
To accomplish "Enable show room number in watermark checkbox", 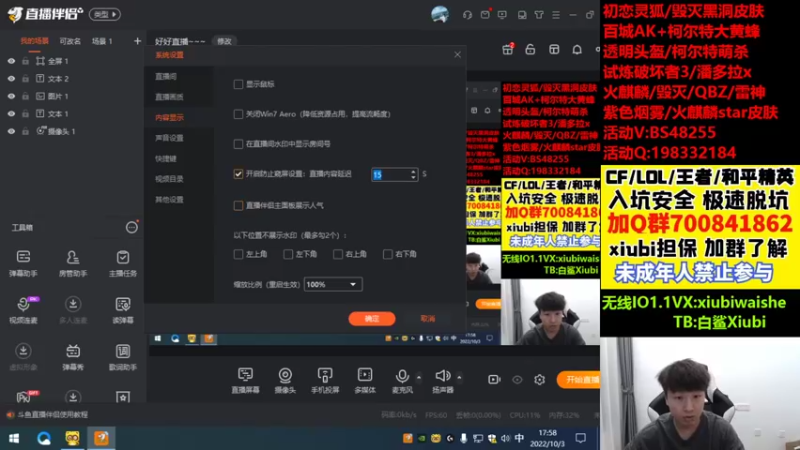I will click(x=238, y=144).
